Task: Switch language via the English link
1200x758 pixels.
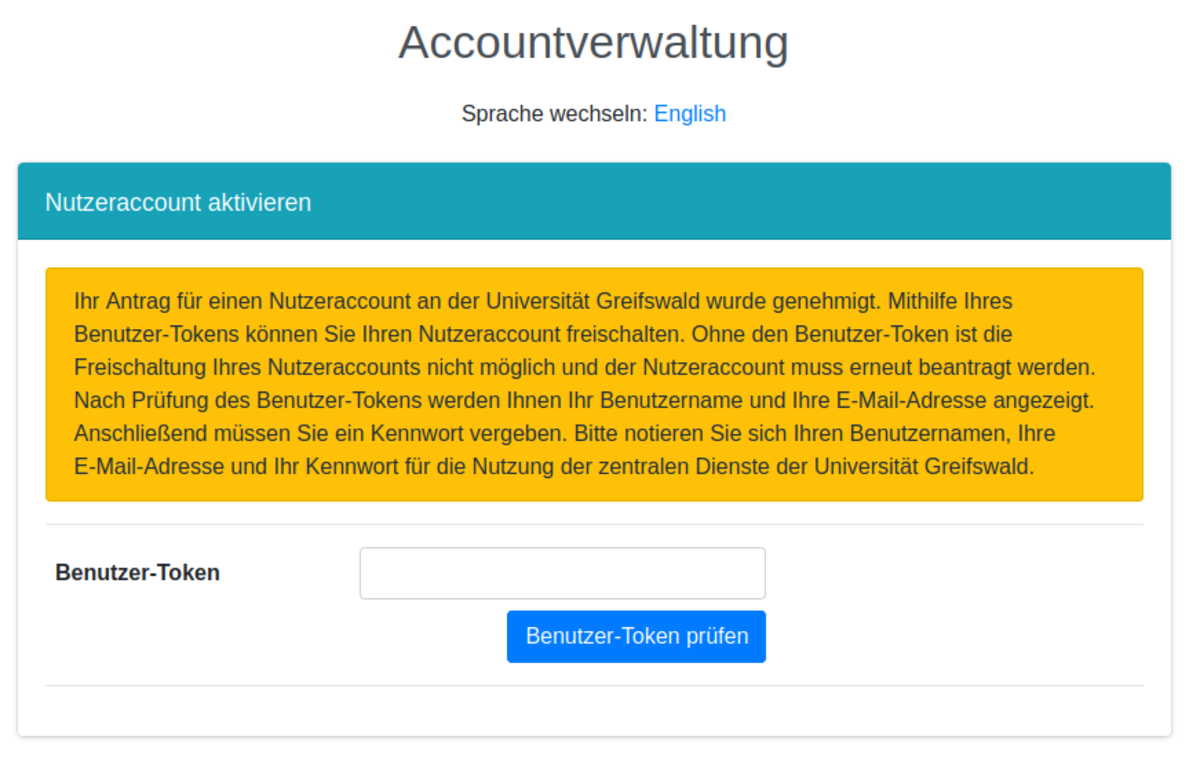Action: 689,114
